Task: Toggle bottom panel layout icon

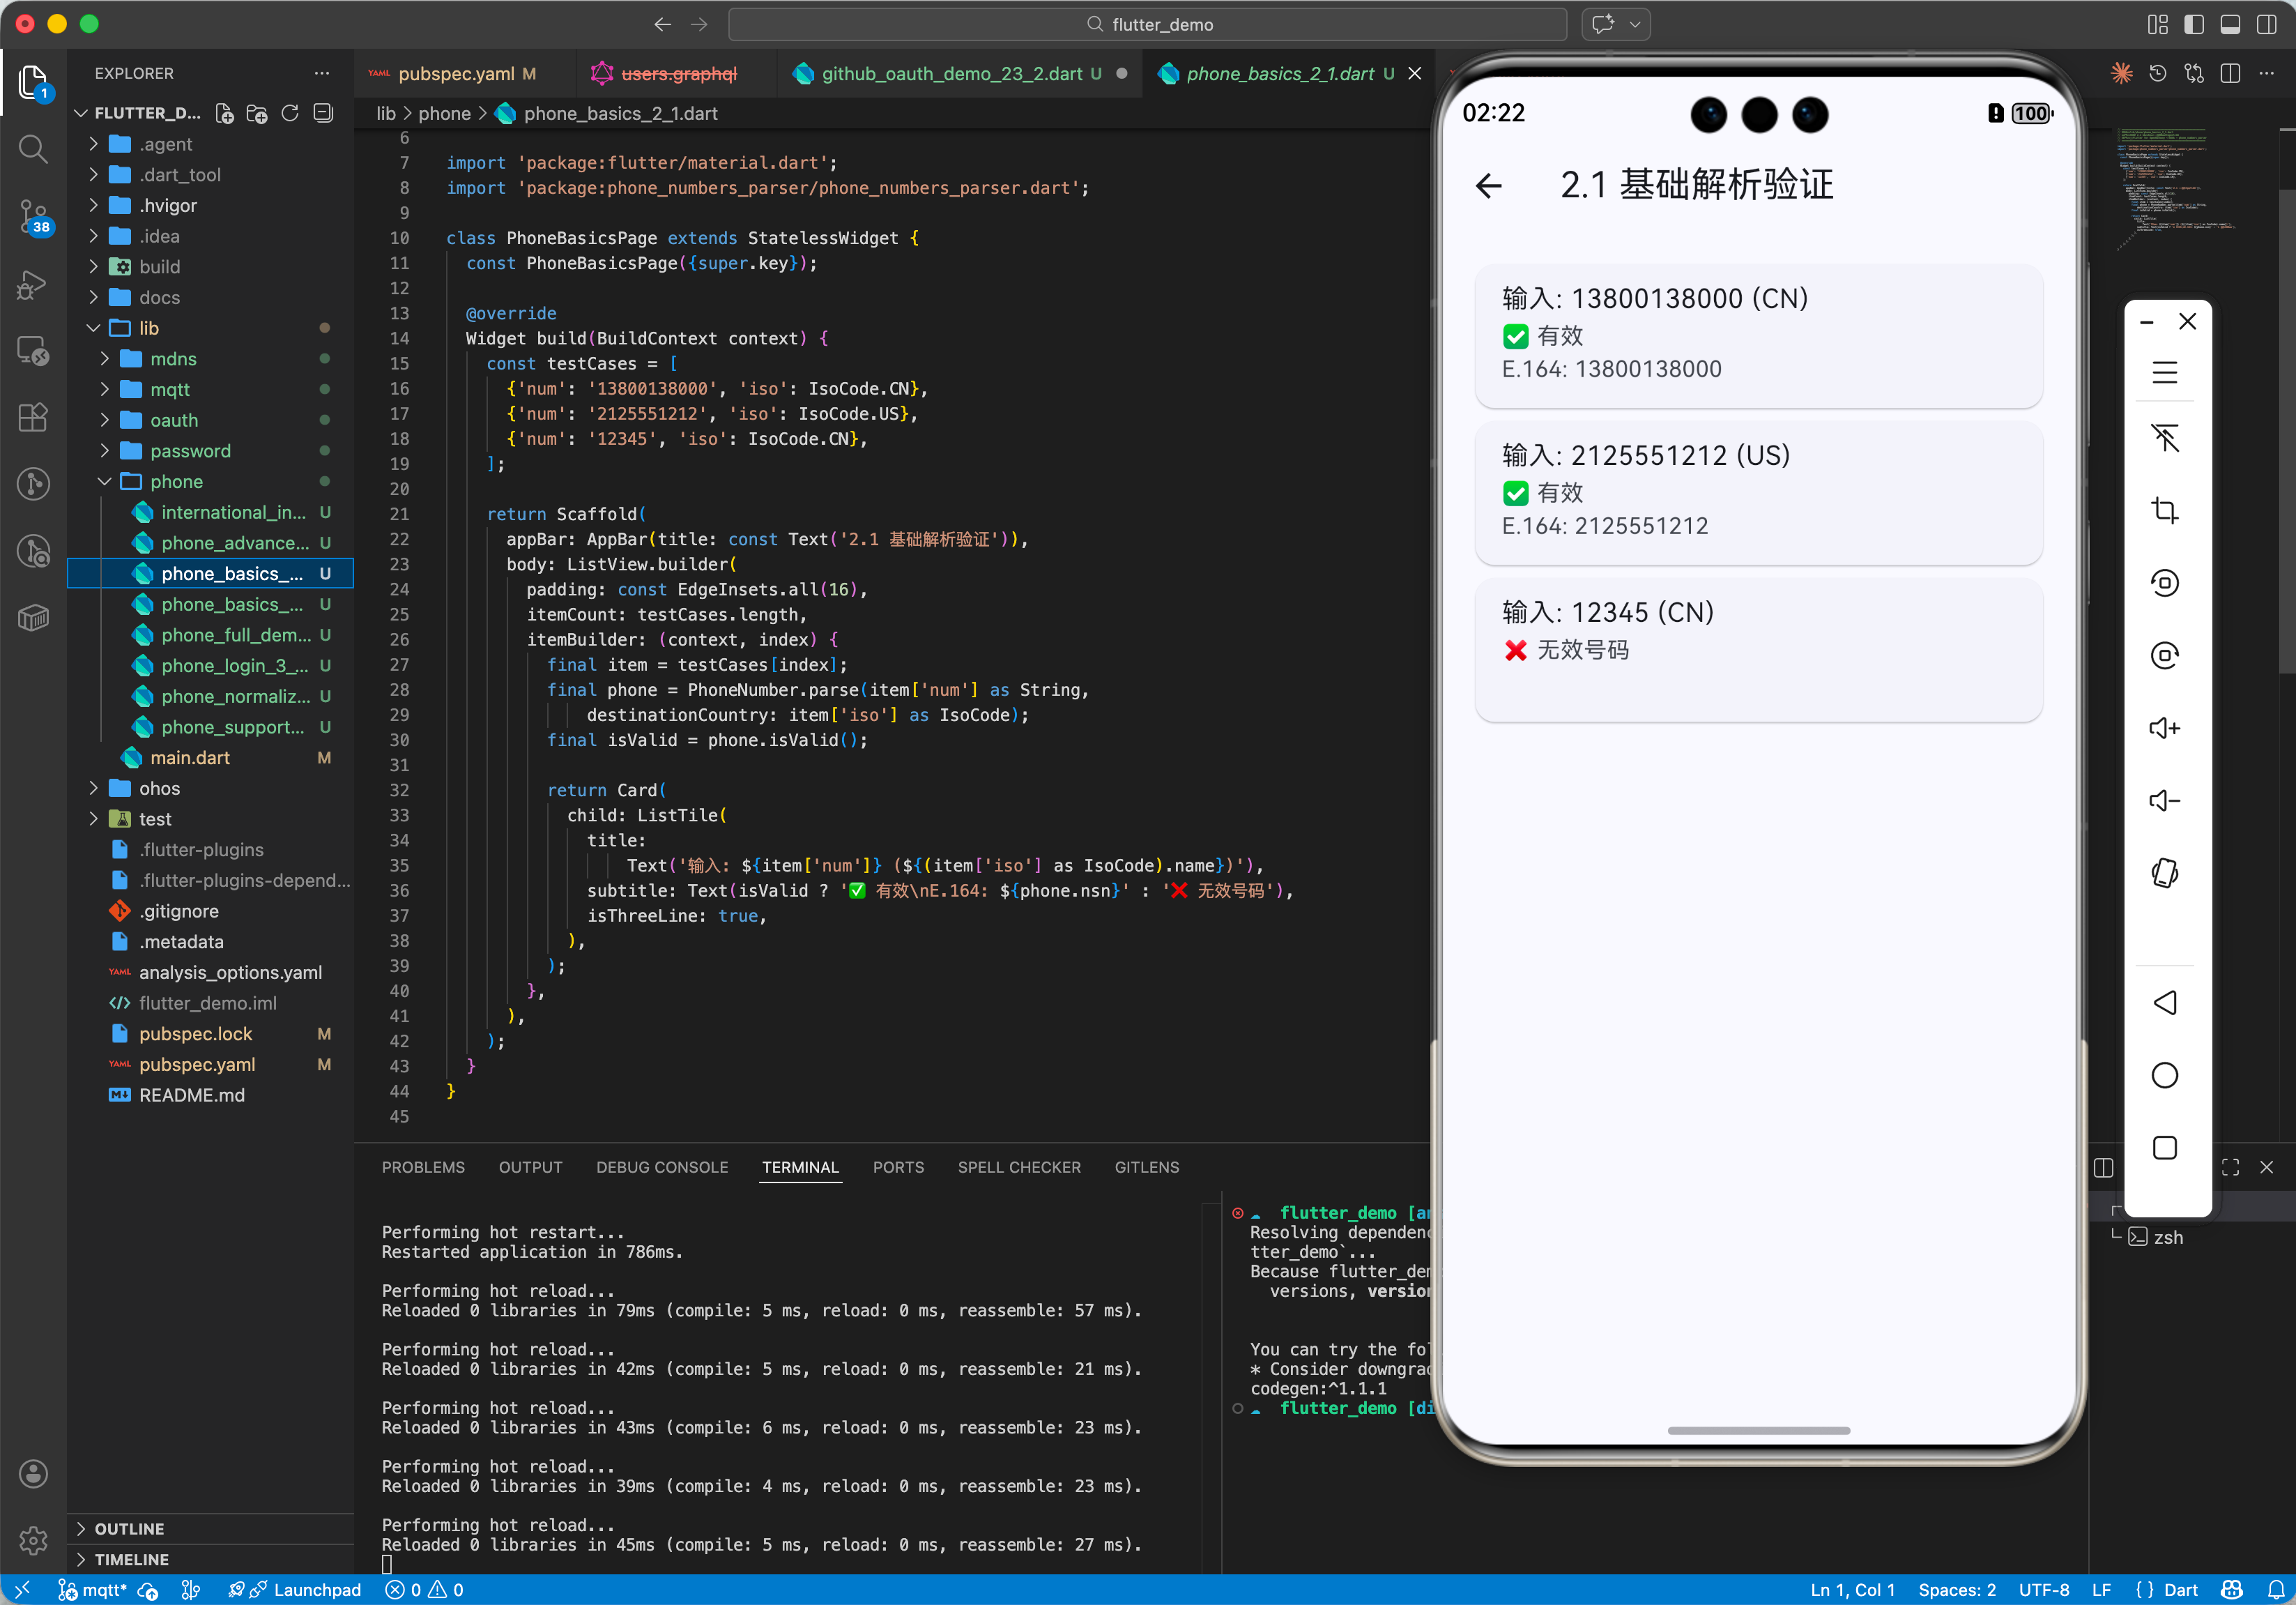Action: pos(2230,24)
